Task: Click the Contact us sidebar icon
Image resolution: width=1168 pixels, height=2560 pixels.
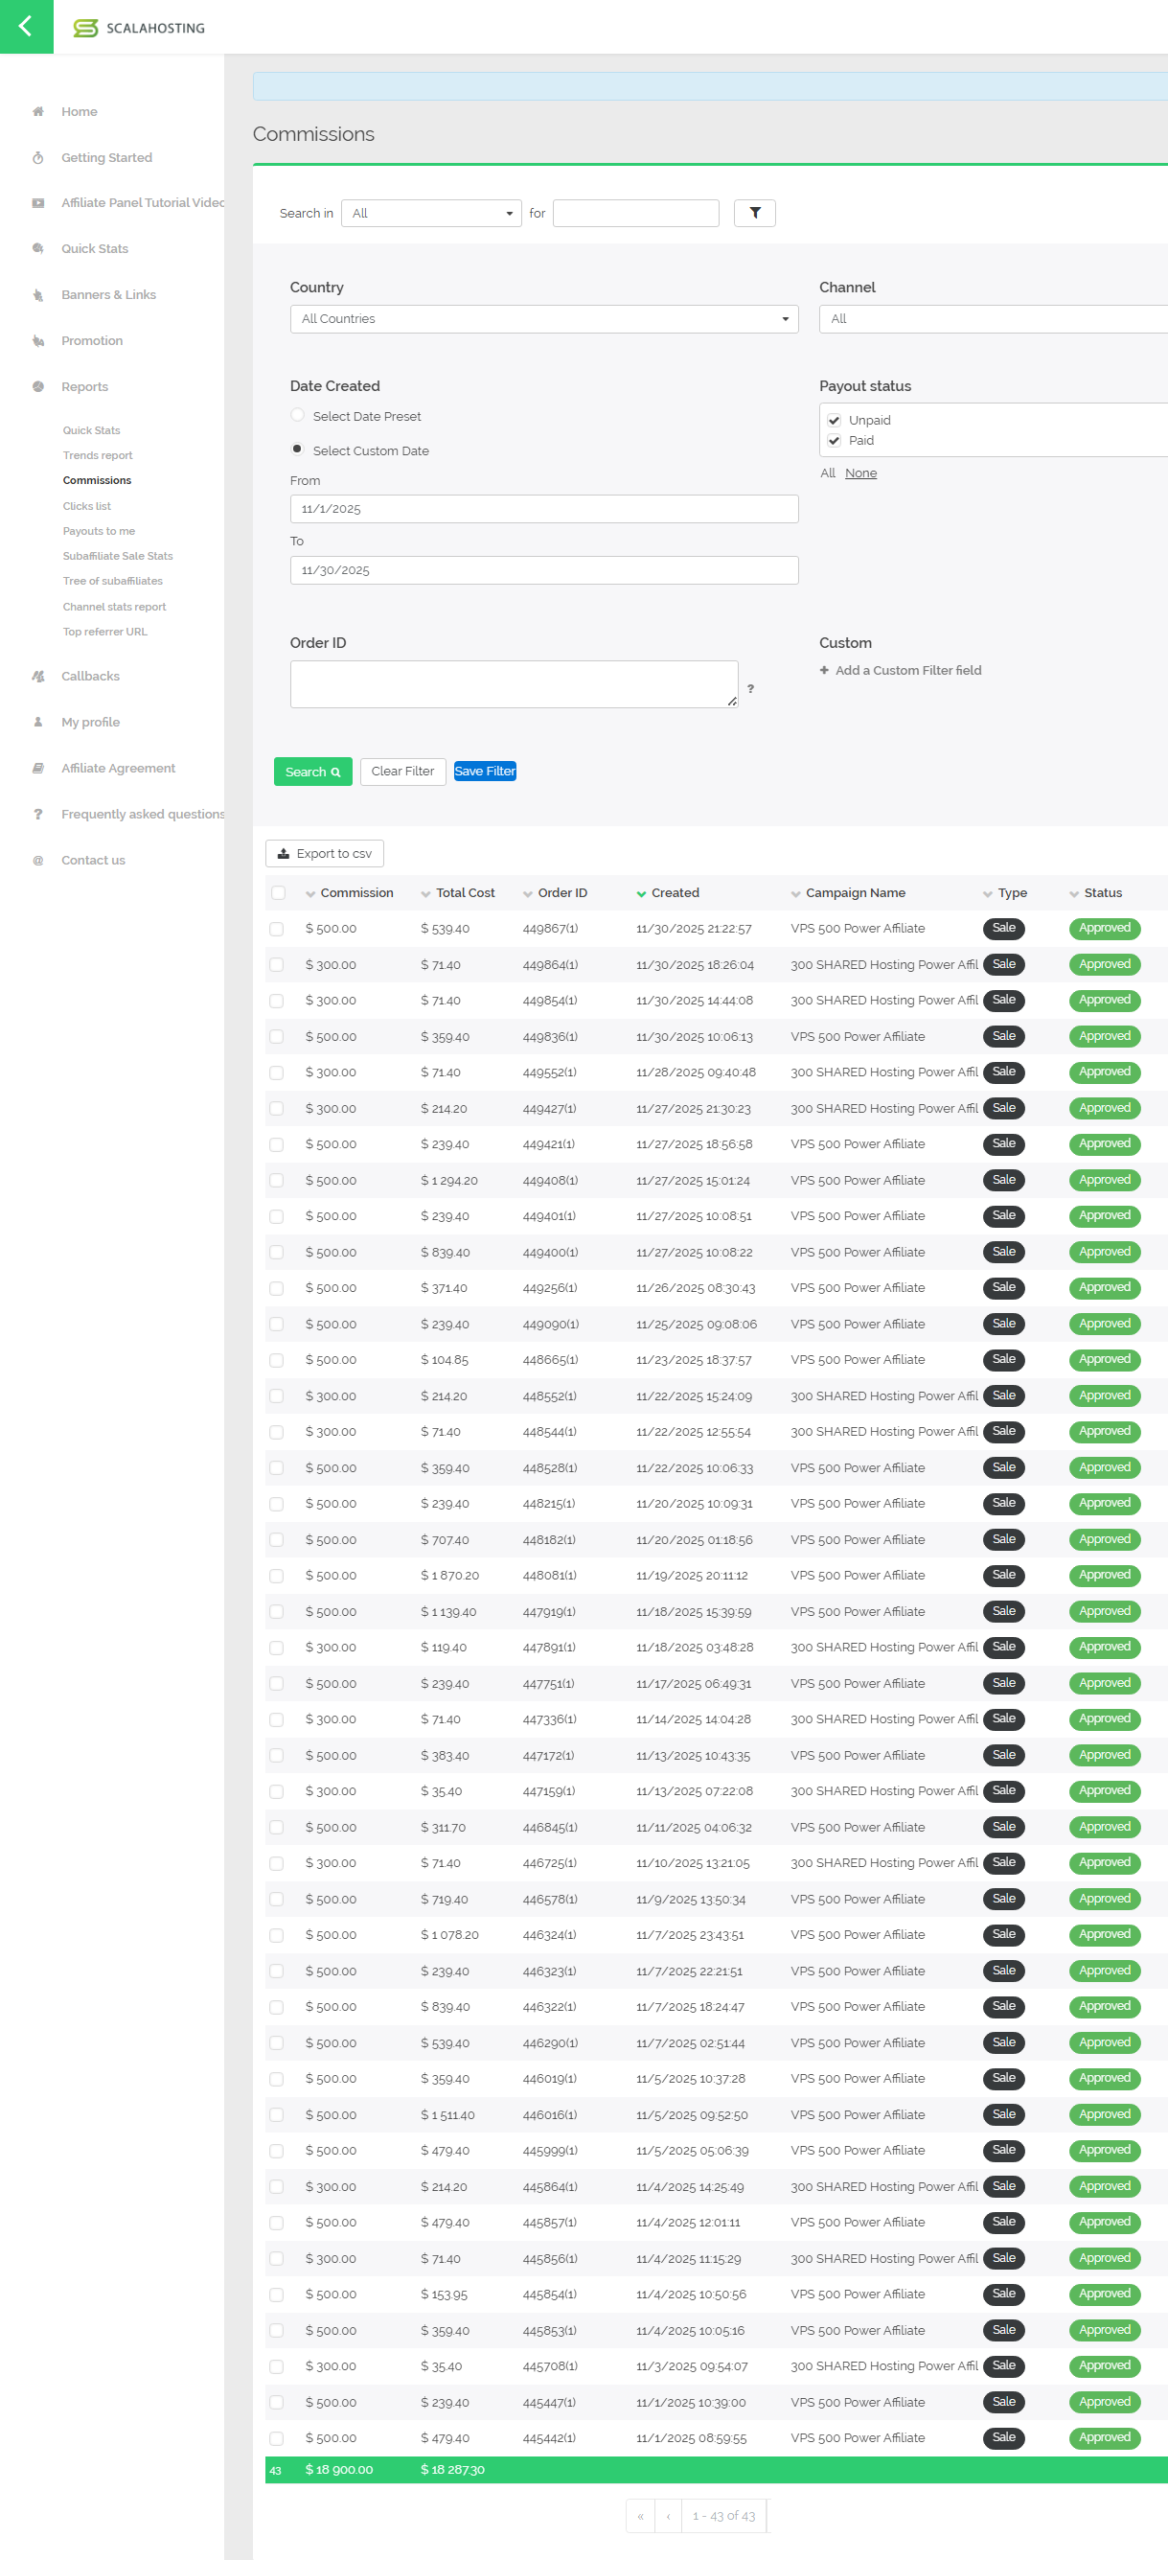Action: point(38,861)
